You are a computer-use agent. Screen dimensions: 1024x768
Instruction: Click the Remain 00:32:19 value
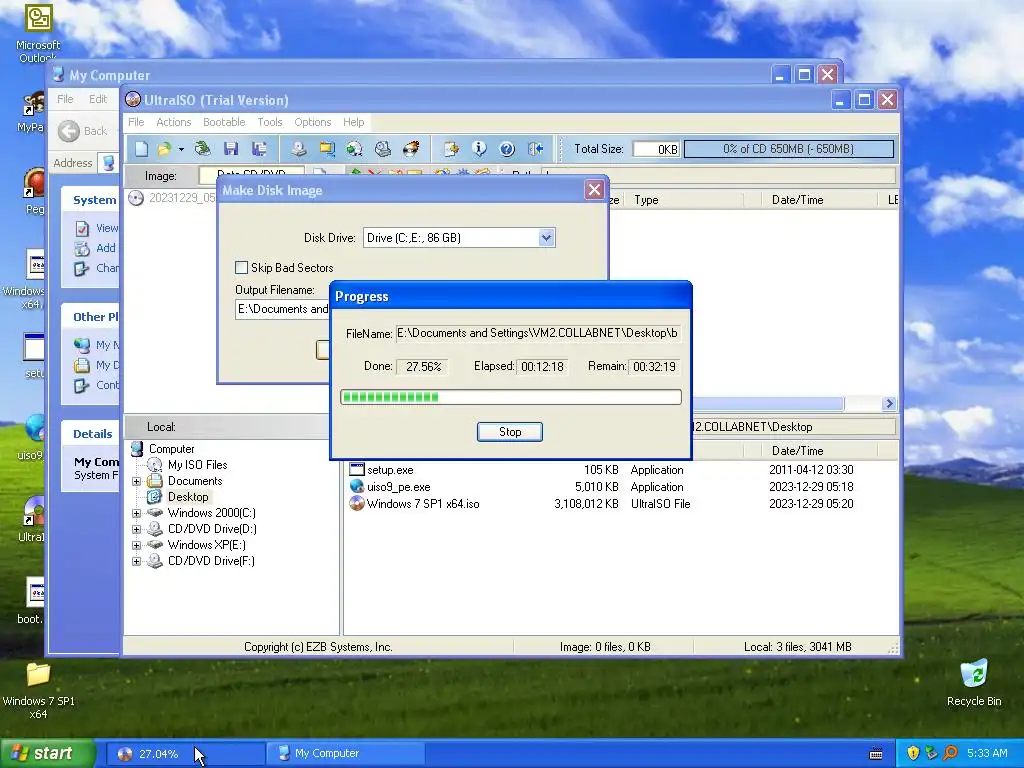(x=654, y=367)
